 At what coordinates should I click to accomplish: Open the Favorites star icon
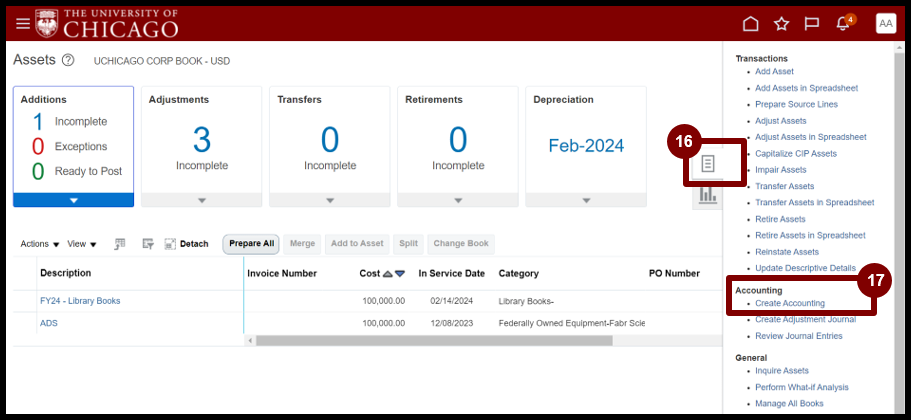click(x=781, y=24)
